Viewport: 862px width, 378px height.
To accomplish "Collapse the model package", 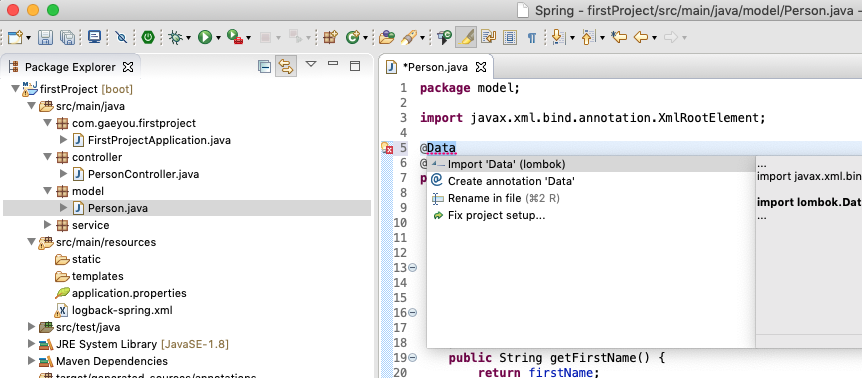I will point(47,191).
